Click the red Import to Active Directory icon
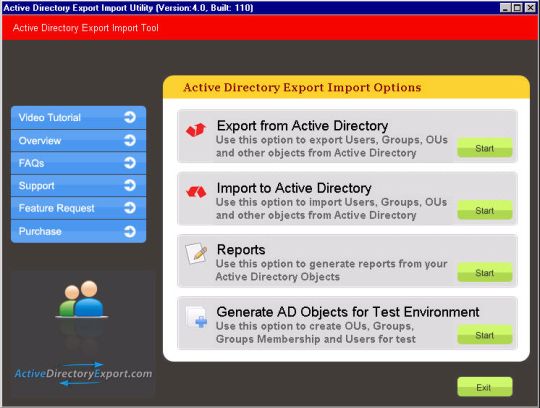This screenshot has height=408, width=540. tap(196, 192)
